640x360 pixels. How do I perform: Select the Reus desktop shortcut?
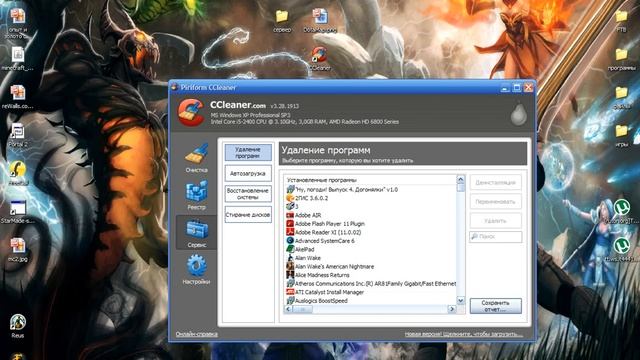(18, 327)
